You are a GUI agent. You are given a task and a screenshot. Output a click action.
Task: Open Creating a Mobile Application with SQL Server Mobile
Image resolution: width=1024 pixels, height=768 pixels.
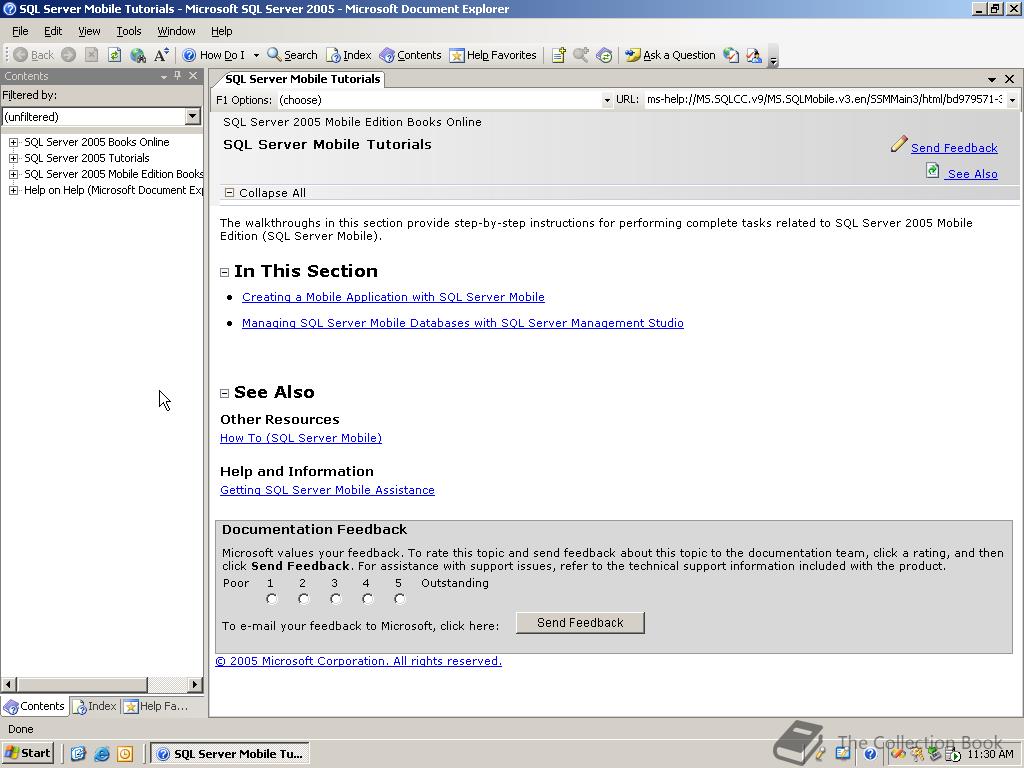click(393, 296)
